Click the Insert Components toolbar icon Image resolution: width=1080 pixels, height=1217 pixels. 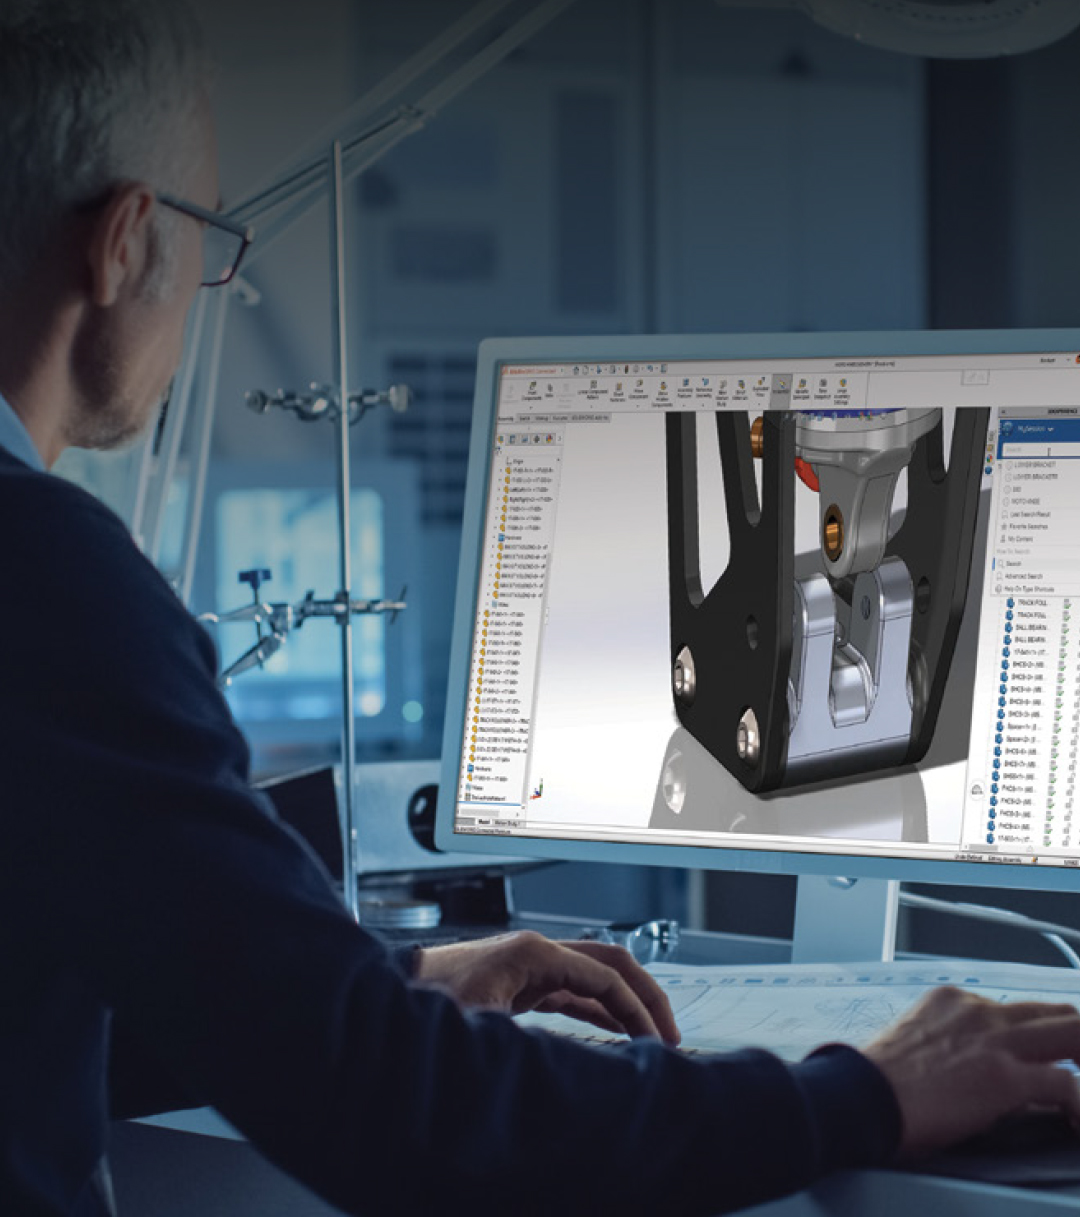532,389
